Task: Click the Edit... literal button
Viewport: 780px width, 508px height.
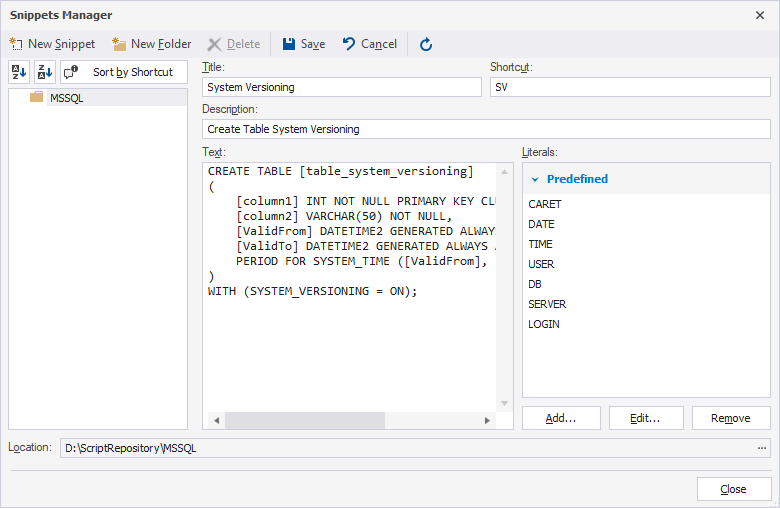Action: [646, 418]
